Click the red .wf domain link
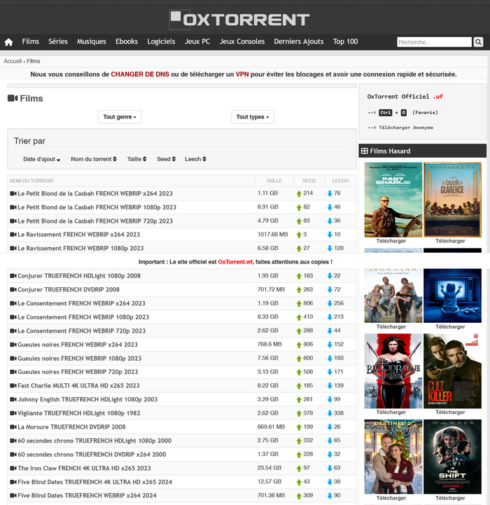490x505 pixels. point(438,97)
